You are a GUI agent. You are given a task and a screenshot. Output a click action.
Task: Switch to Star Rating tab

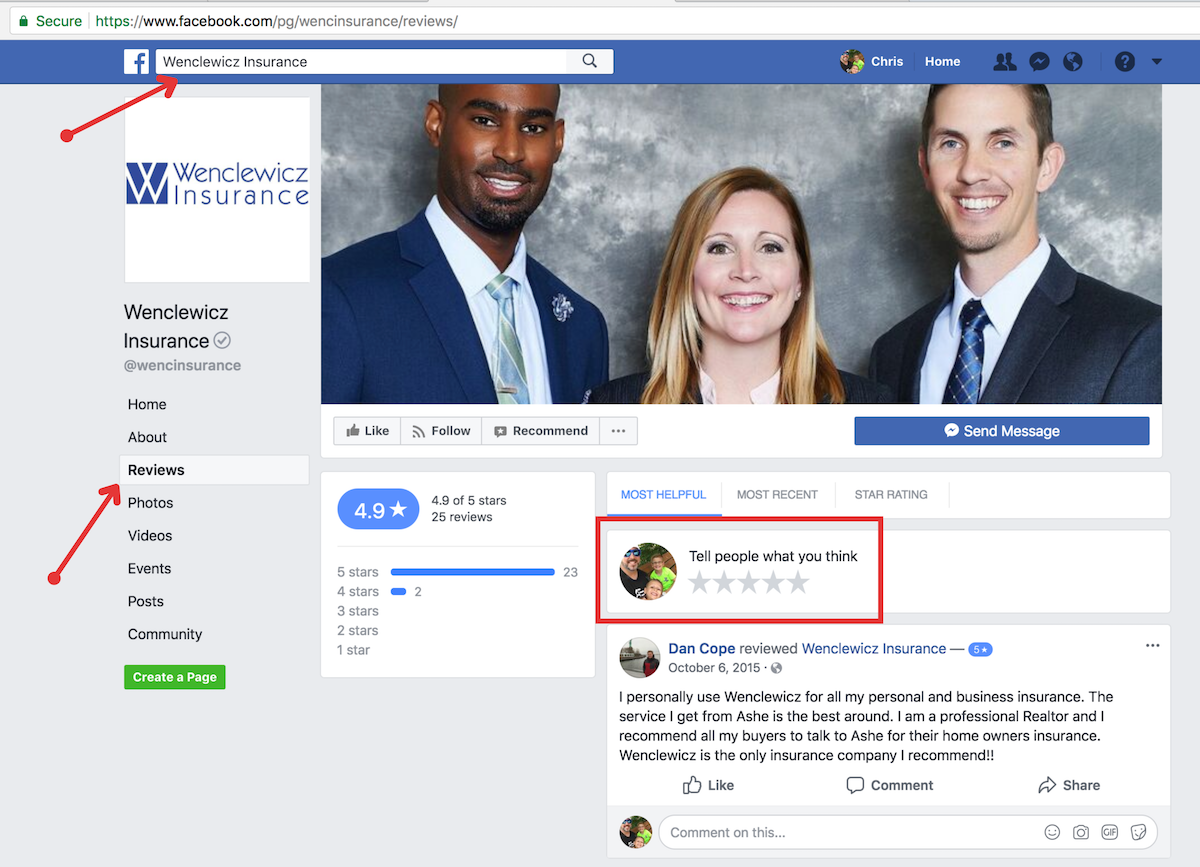[891, 495]
